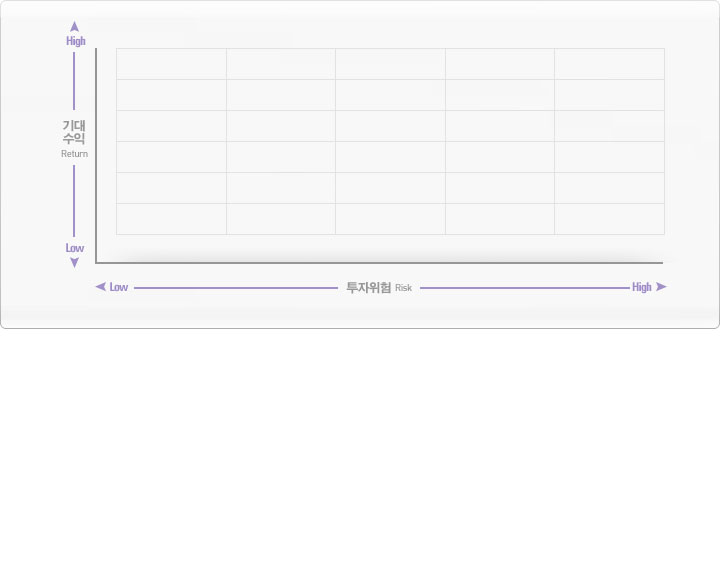The width and height of the screenshot is (720, 567).
Task: Click the small Risk text beside 투자위험
Action: click(403, 288)
